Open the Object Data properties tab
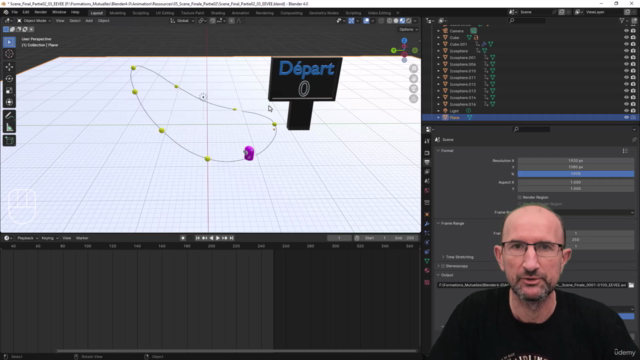Screen dimensions: 640x360 pyautogui.click(x=427, y=261)
